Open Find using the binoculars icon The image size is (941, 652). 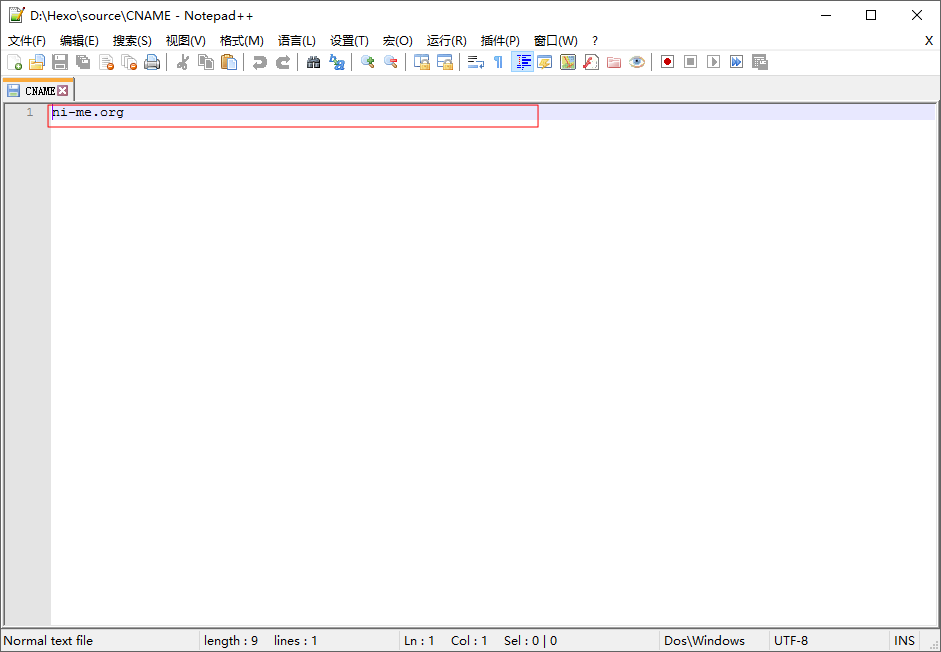point(313,62)
